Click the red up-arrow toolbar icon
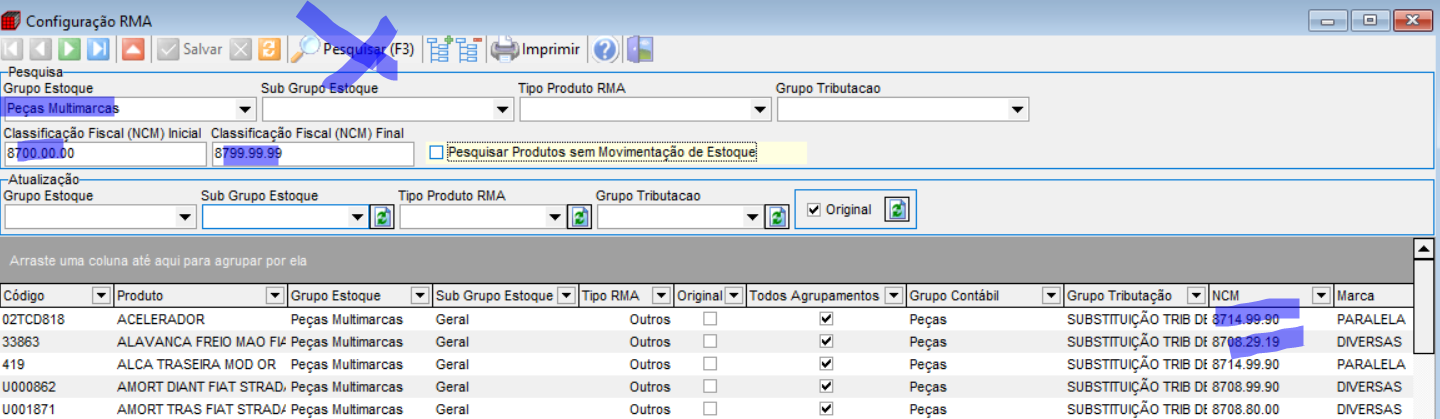Viewport: 1440px width, 419px height. pyautogui.click(x=133, y=49)
